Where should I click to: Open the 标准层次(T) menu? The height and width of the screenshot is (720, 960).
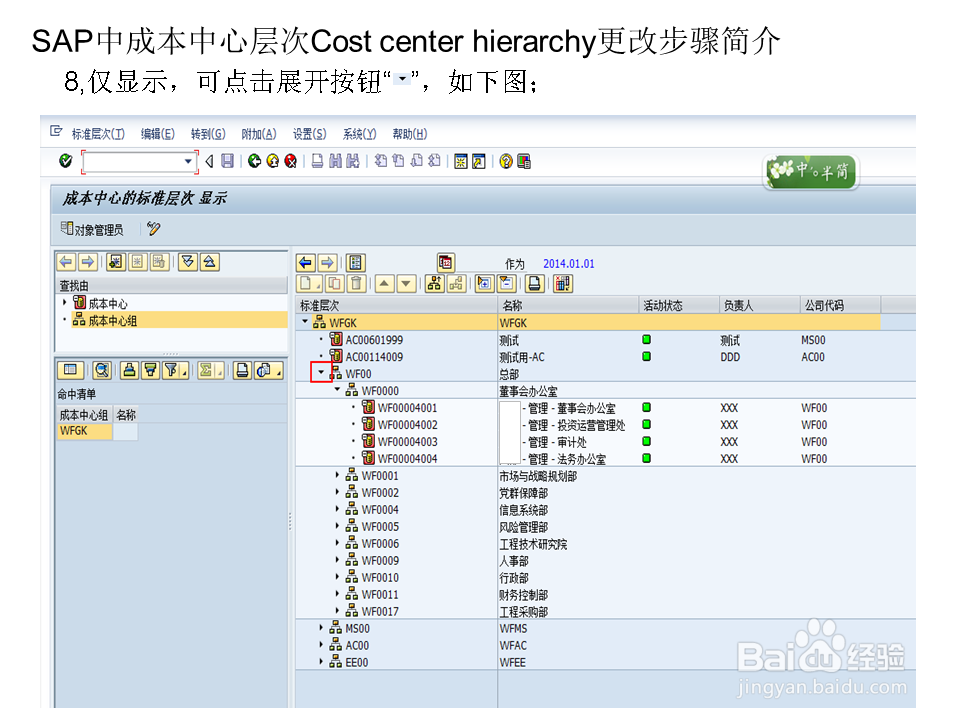tap(98, 133)
